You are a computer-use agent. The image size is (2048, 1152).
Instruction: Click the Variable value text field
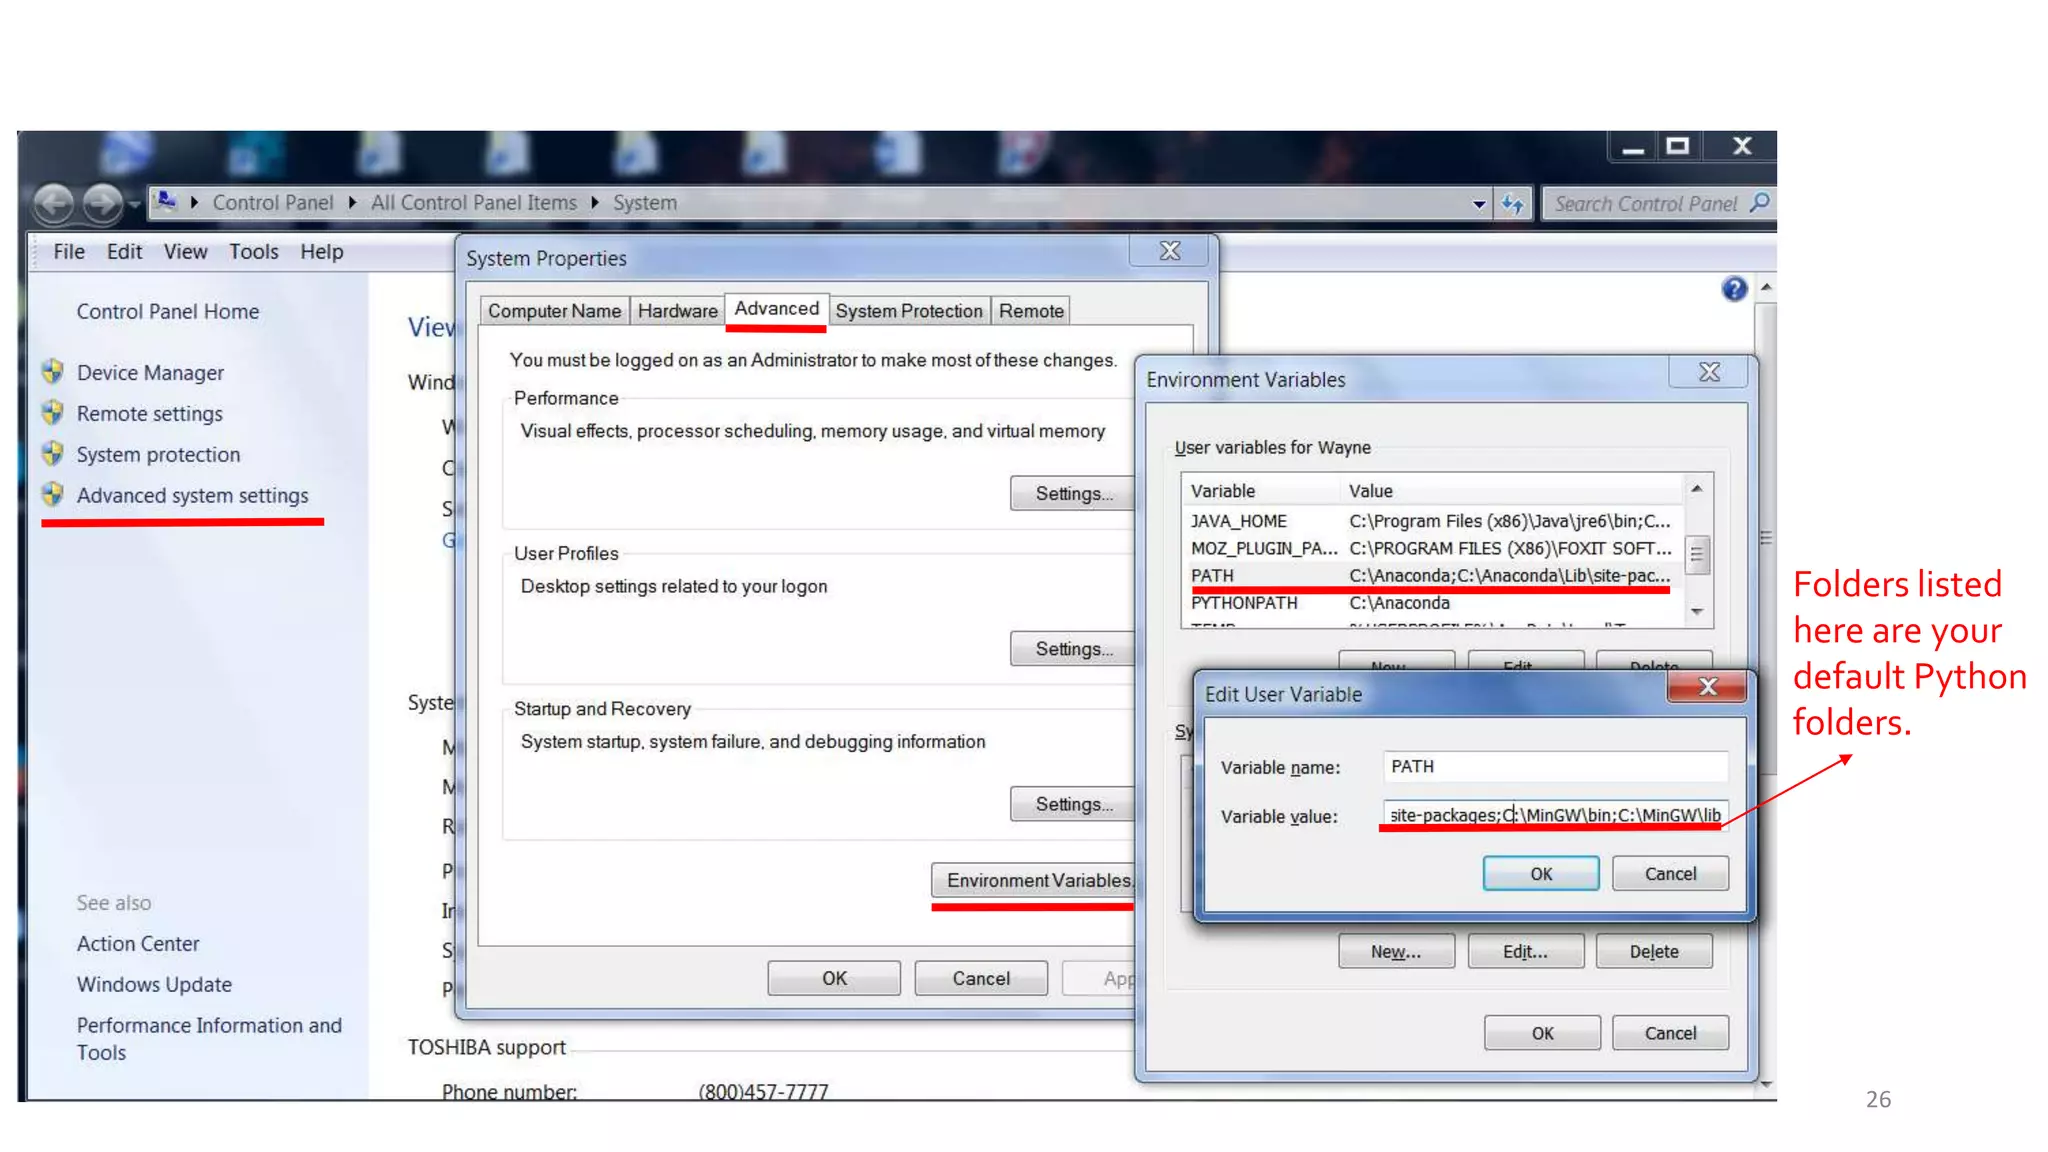[x=1554, y=815]
